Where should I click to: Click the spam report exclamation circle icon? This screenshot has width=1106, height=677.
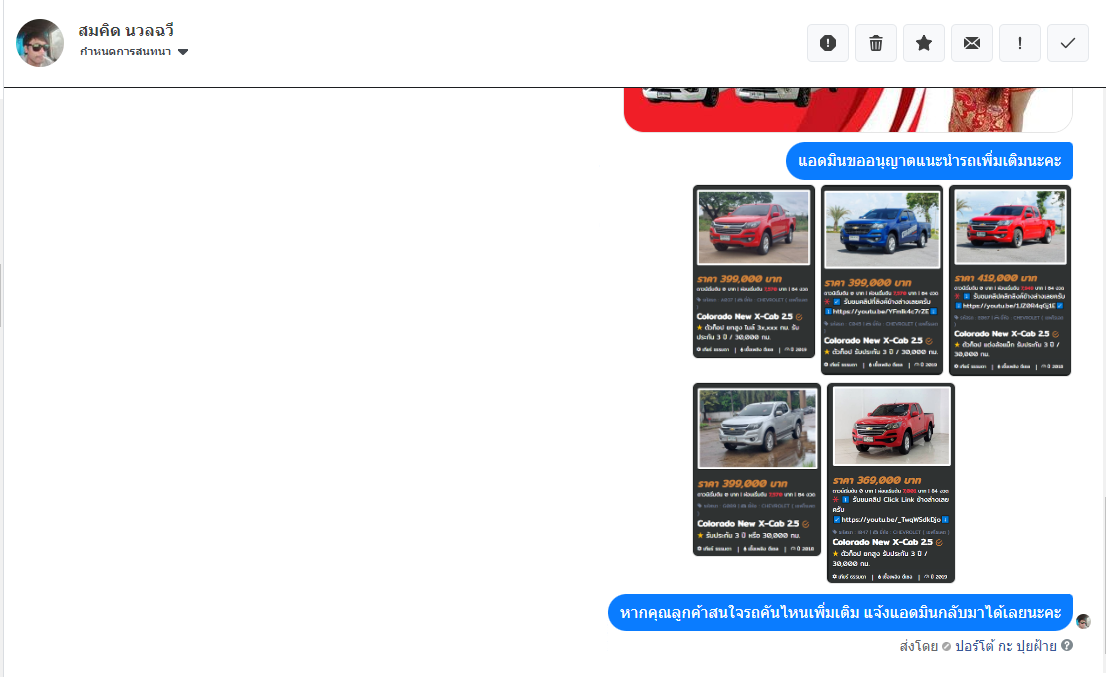(x=828, y=43)
